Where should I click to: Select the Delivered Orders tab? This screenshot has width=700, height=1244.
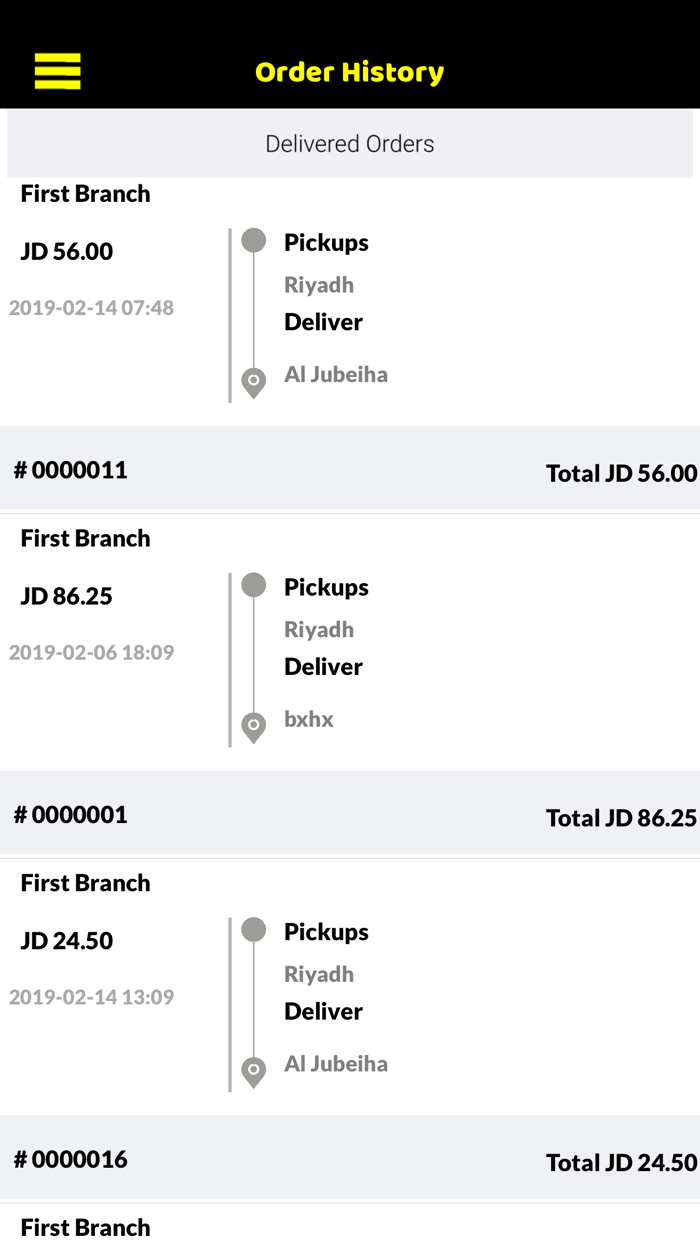pos(350,144)
